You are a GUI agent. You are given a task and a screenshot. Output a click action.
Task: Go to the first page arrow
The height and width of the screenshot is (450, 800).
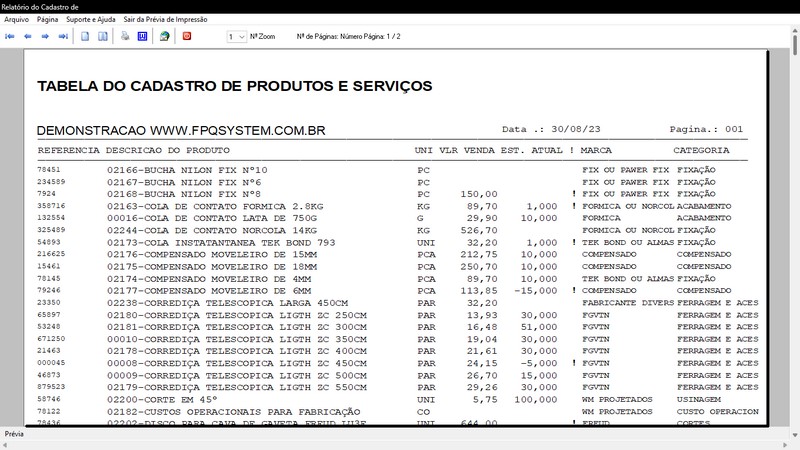11,36
